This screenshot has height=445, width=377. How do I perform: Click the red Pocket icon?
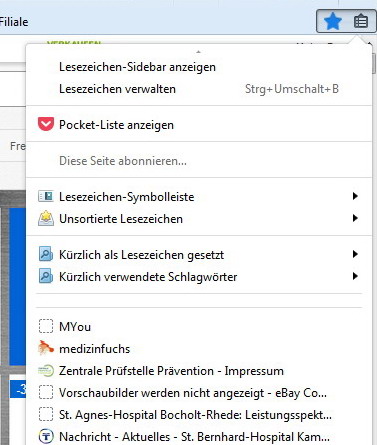point(46,124)
